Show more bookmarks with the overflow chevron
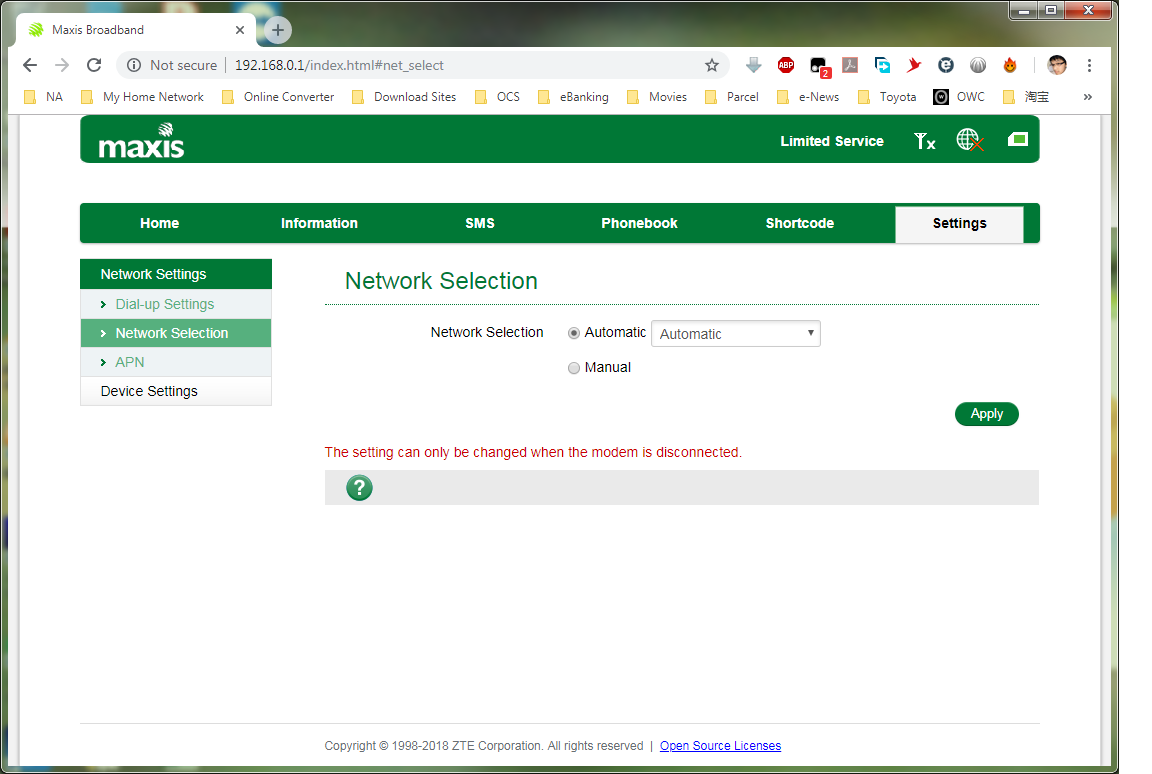Image resolution: width=1152 pixels, height=774 pixels. pyautogui.click(x=1087, y=97)
